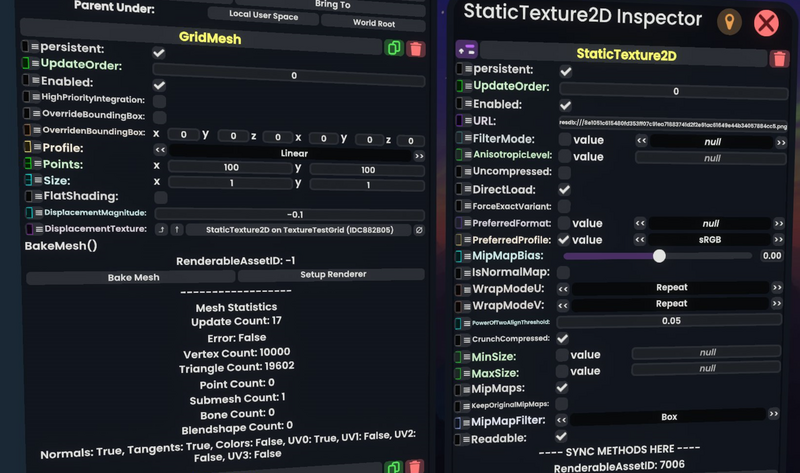This screenshot has height=473, width=800.
Task: Select Local User Space parent option
Action: click(264, 14)
